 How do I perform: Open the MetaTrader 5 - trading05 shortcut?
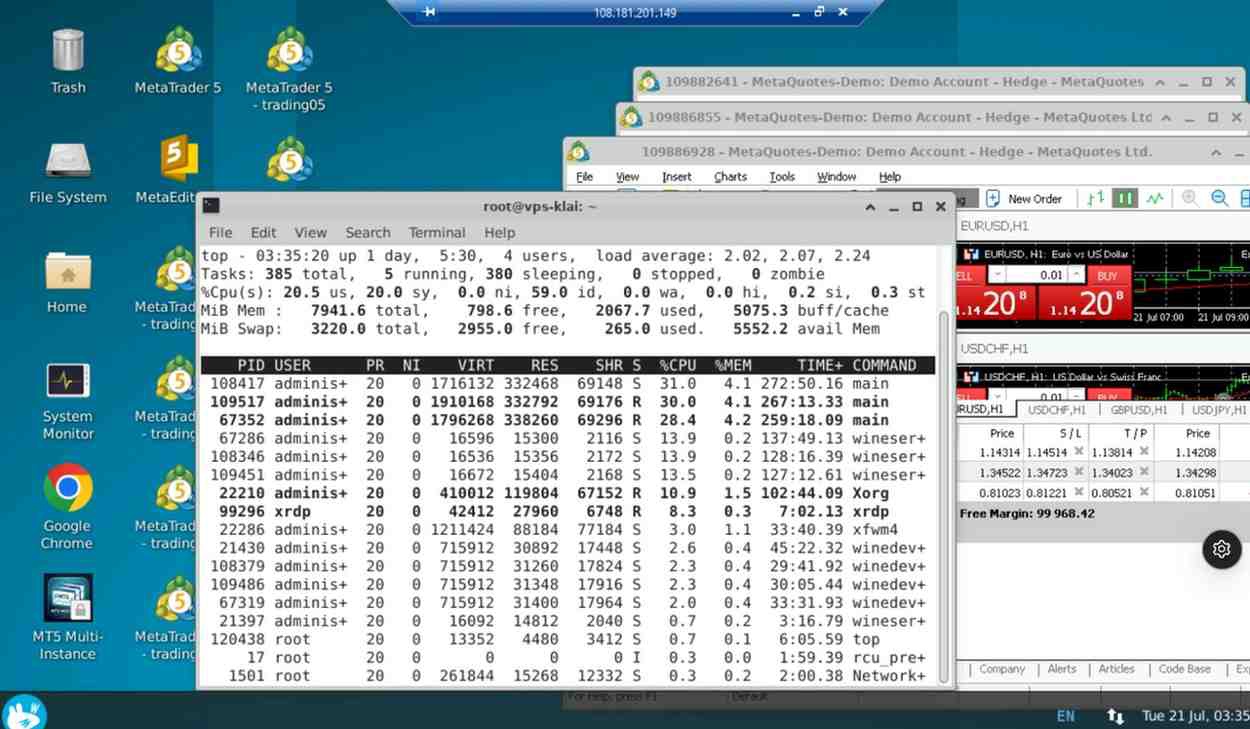289,68
